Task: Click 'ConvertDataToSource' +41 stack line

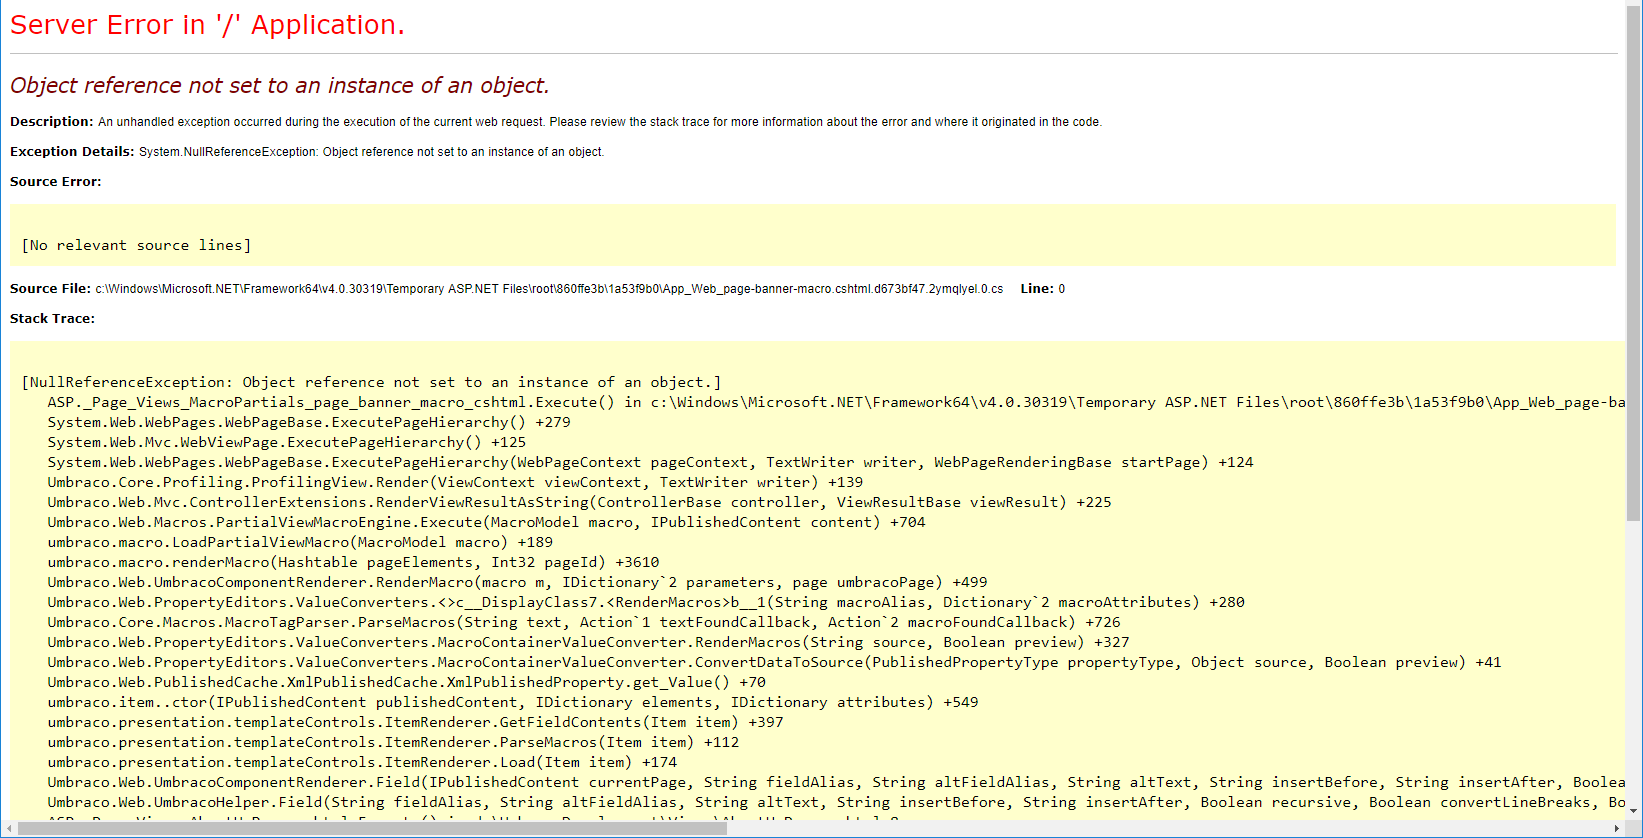Action: point(774,662)
